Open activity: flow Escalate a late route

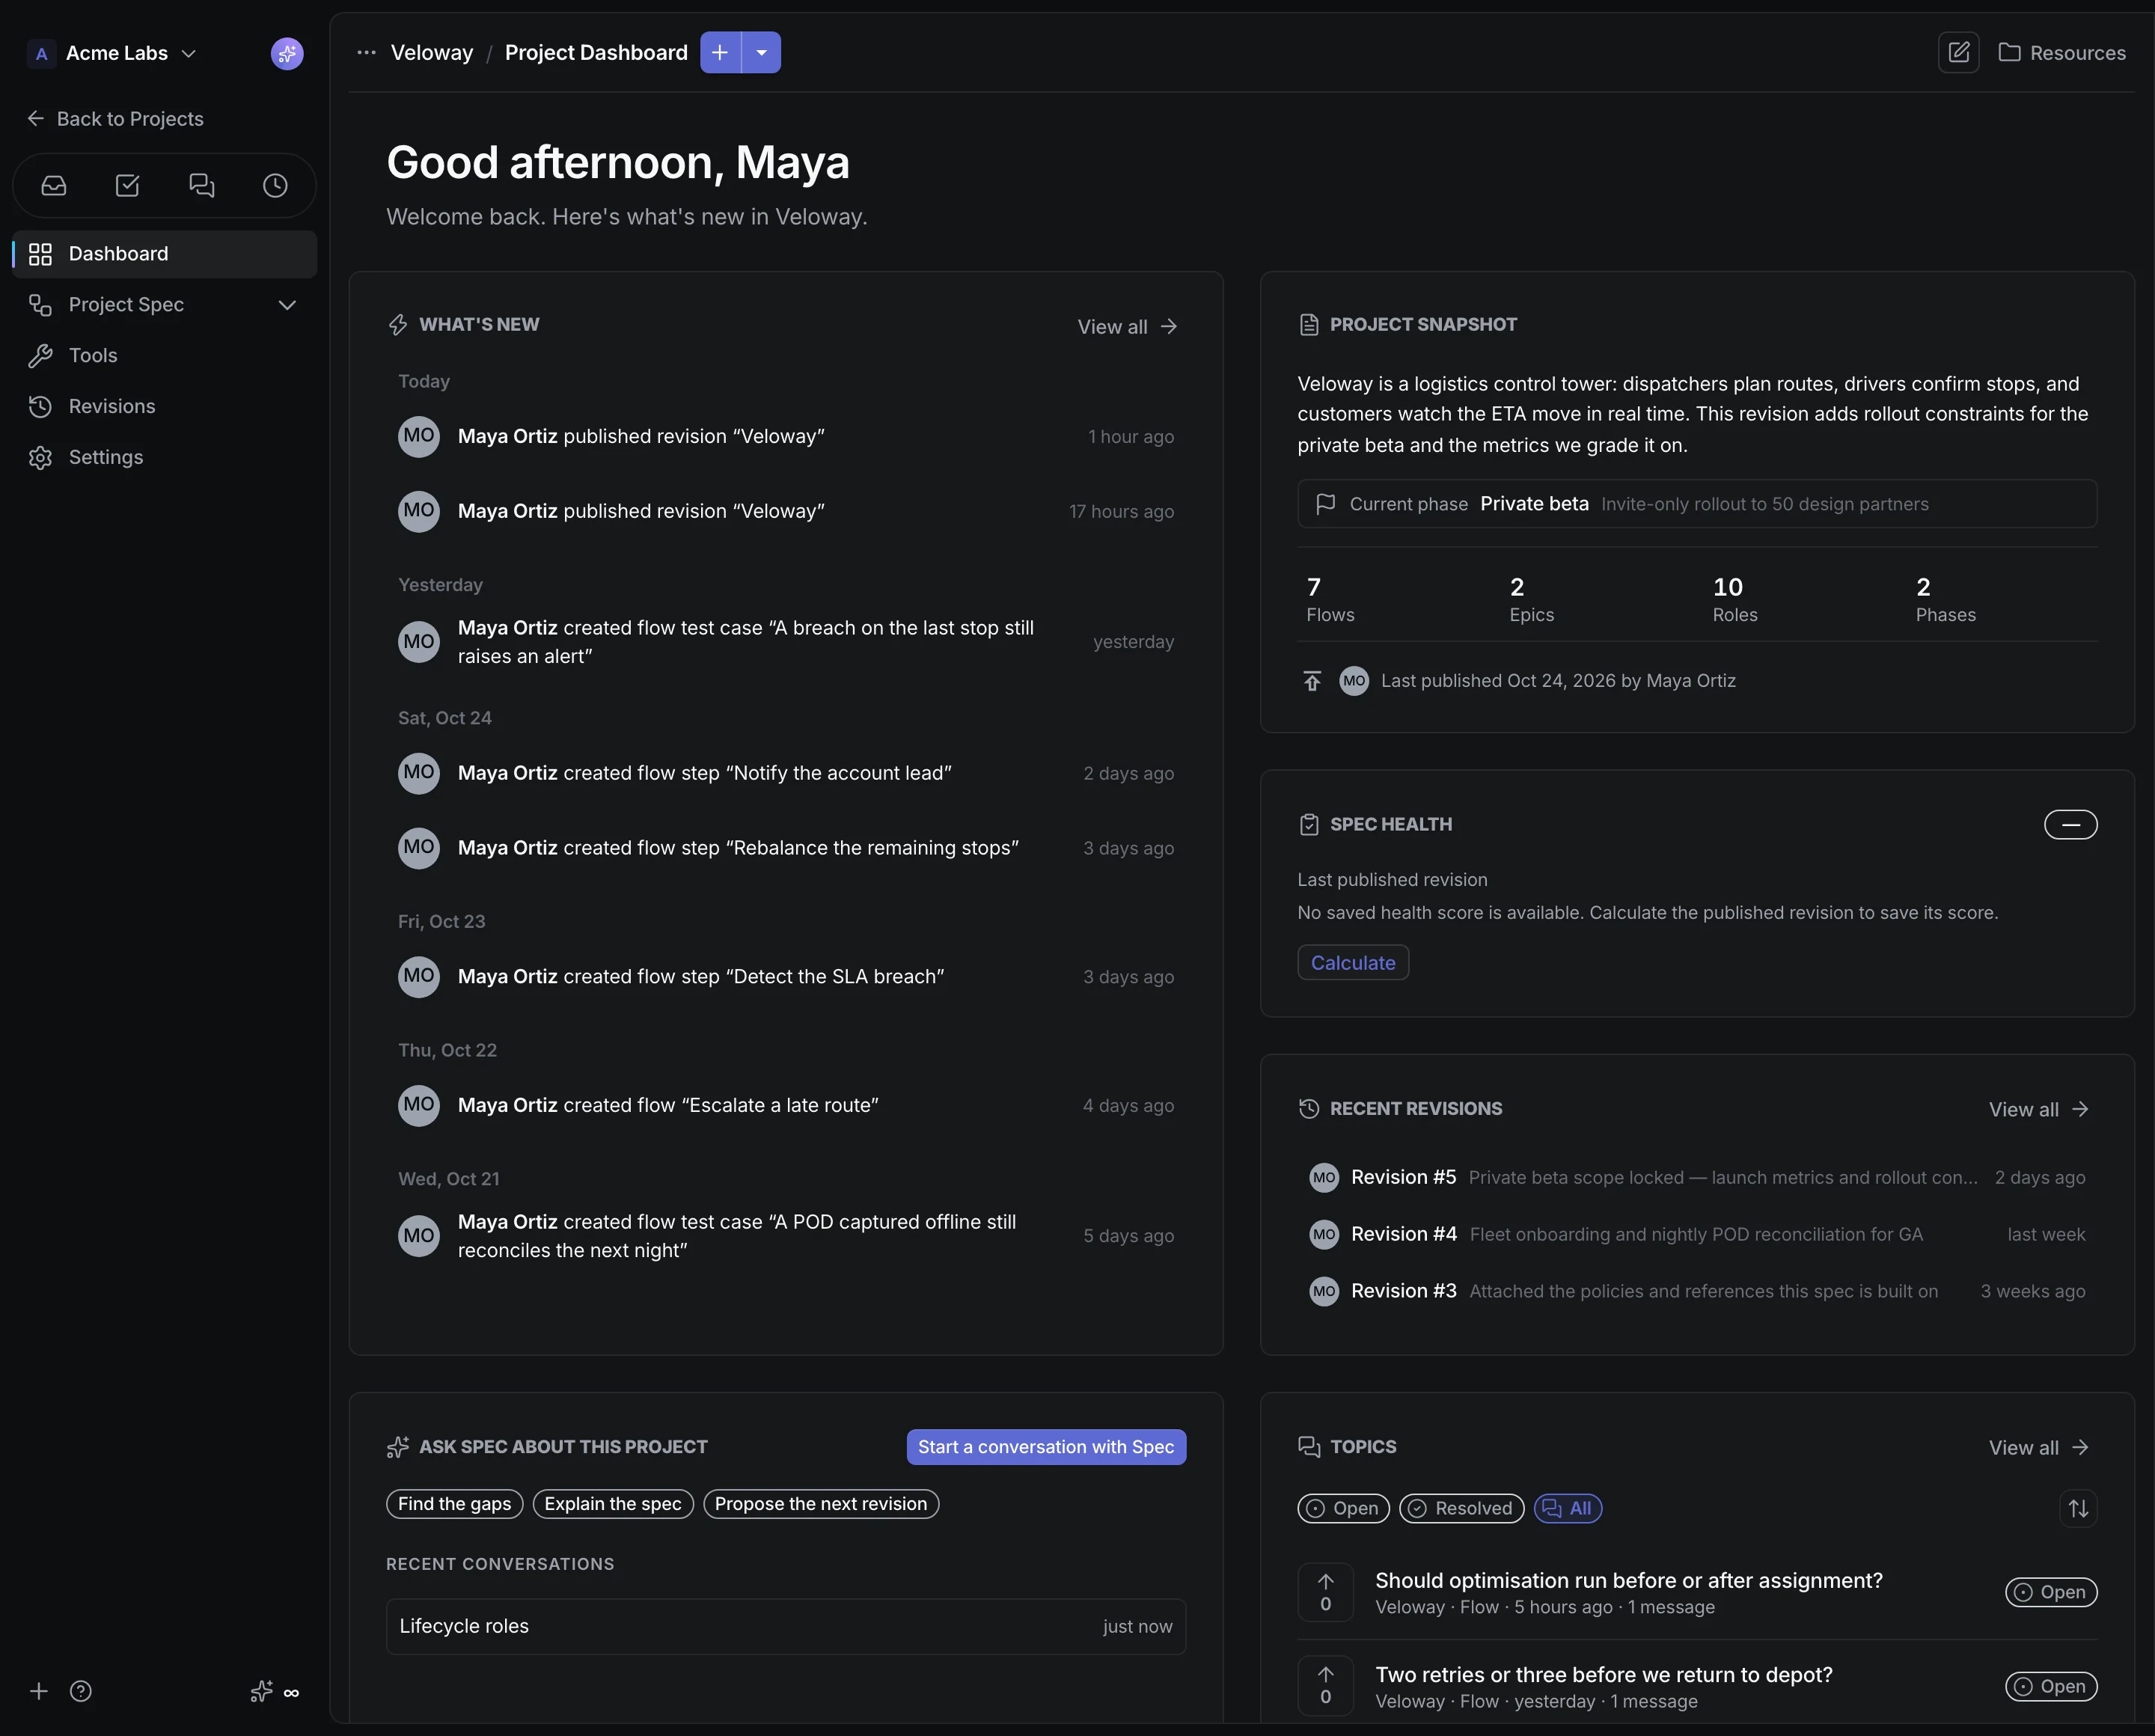click(786, 1106)
